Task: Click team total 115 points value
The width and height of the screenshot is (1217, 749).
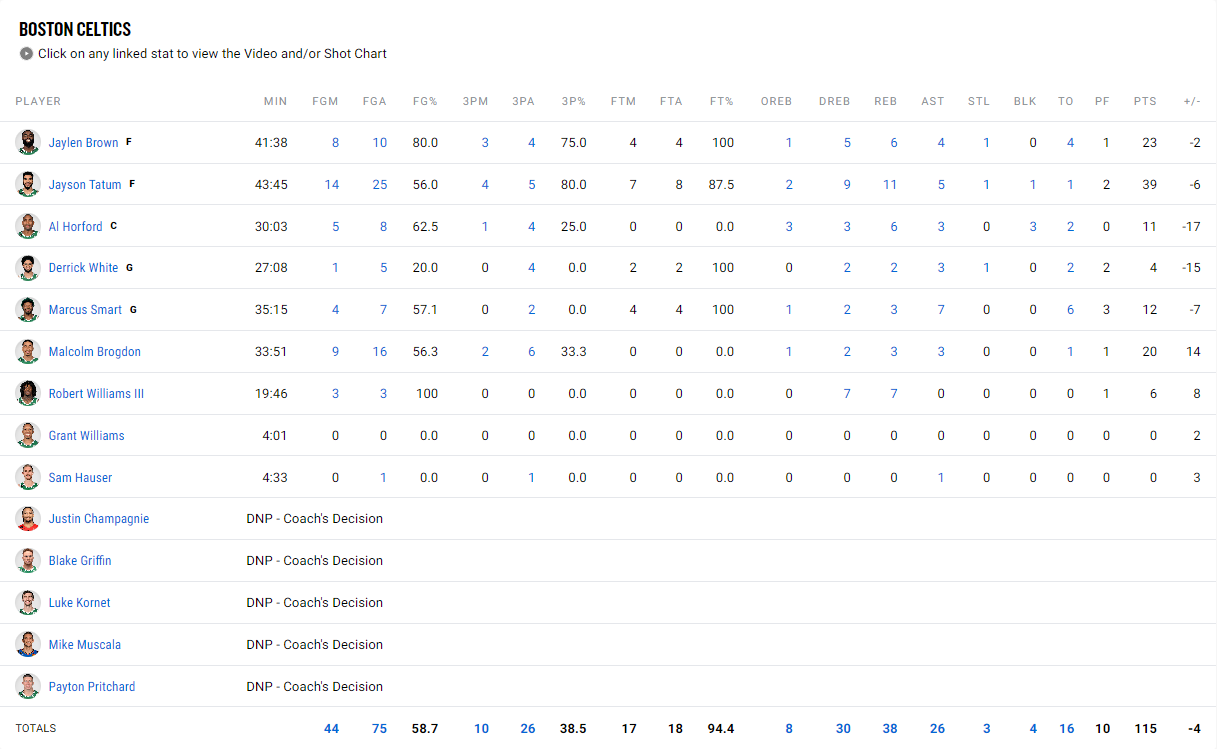Action: click(1145, 729)
